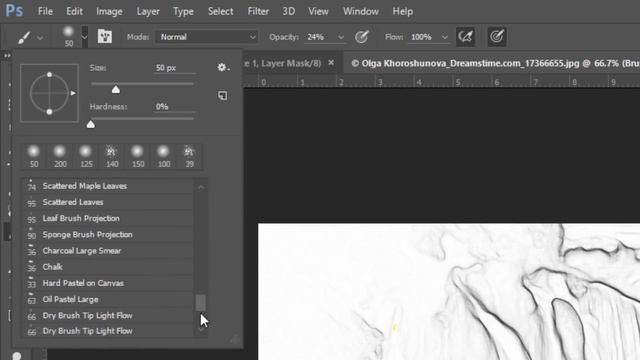Click the brush Size value field
The image size is (640, 360).
(x=175, y=68)
